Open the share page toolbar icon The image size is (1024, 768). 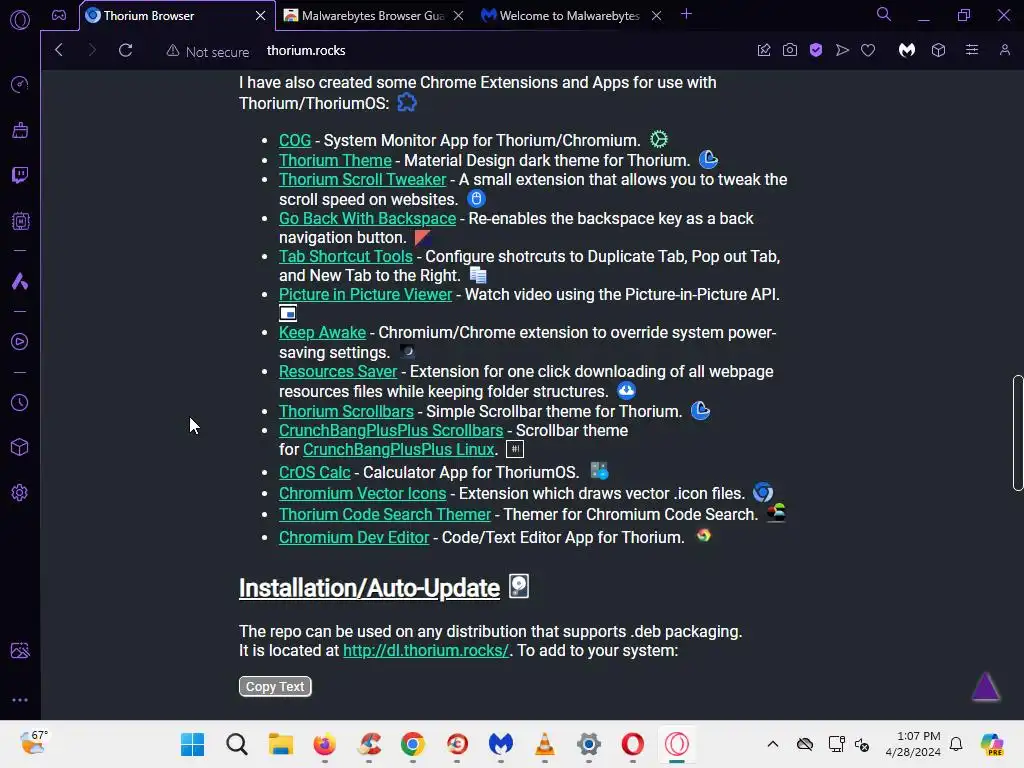(763, 50)
